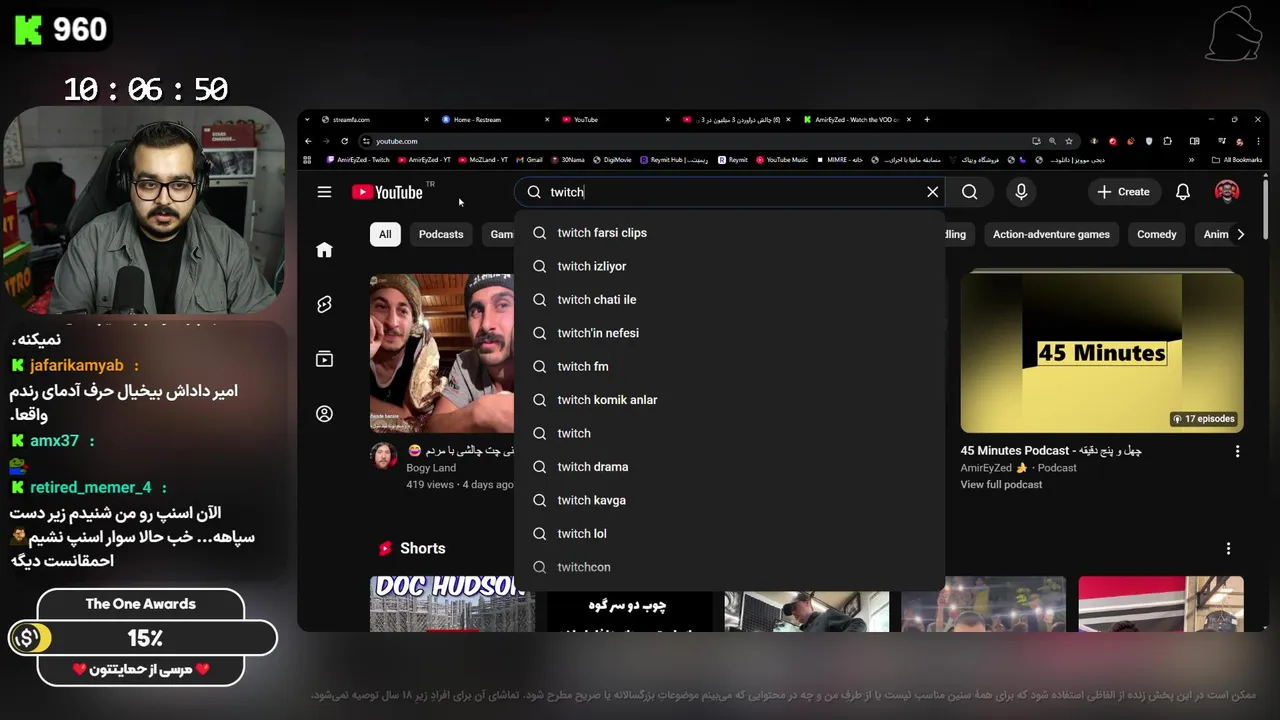Open the 'DigiMovie' bookmark

(611, 160)
